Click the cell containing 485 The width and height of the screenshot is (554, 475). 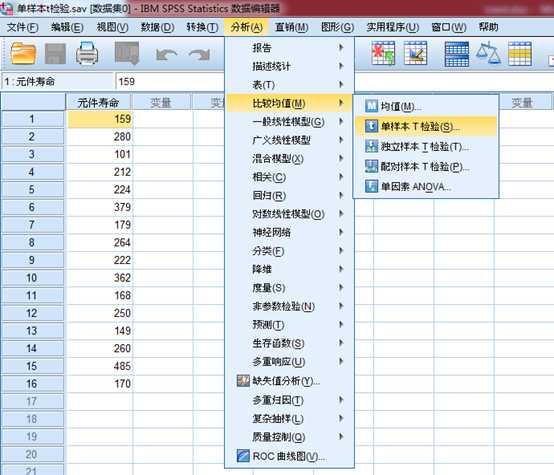click(100, 366)
